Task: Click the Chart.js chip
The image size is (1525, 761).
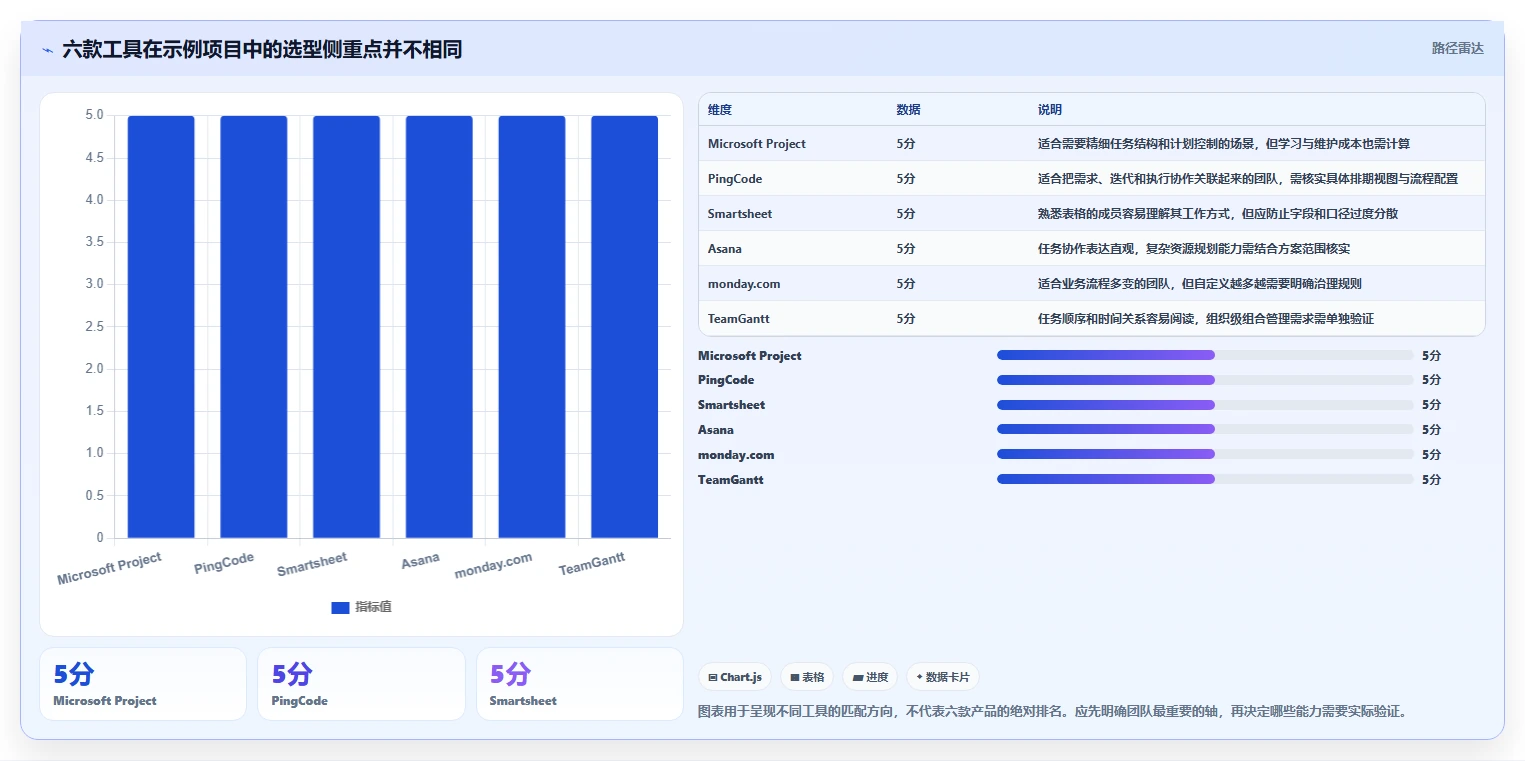Action: coord(735,677)
